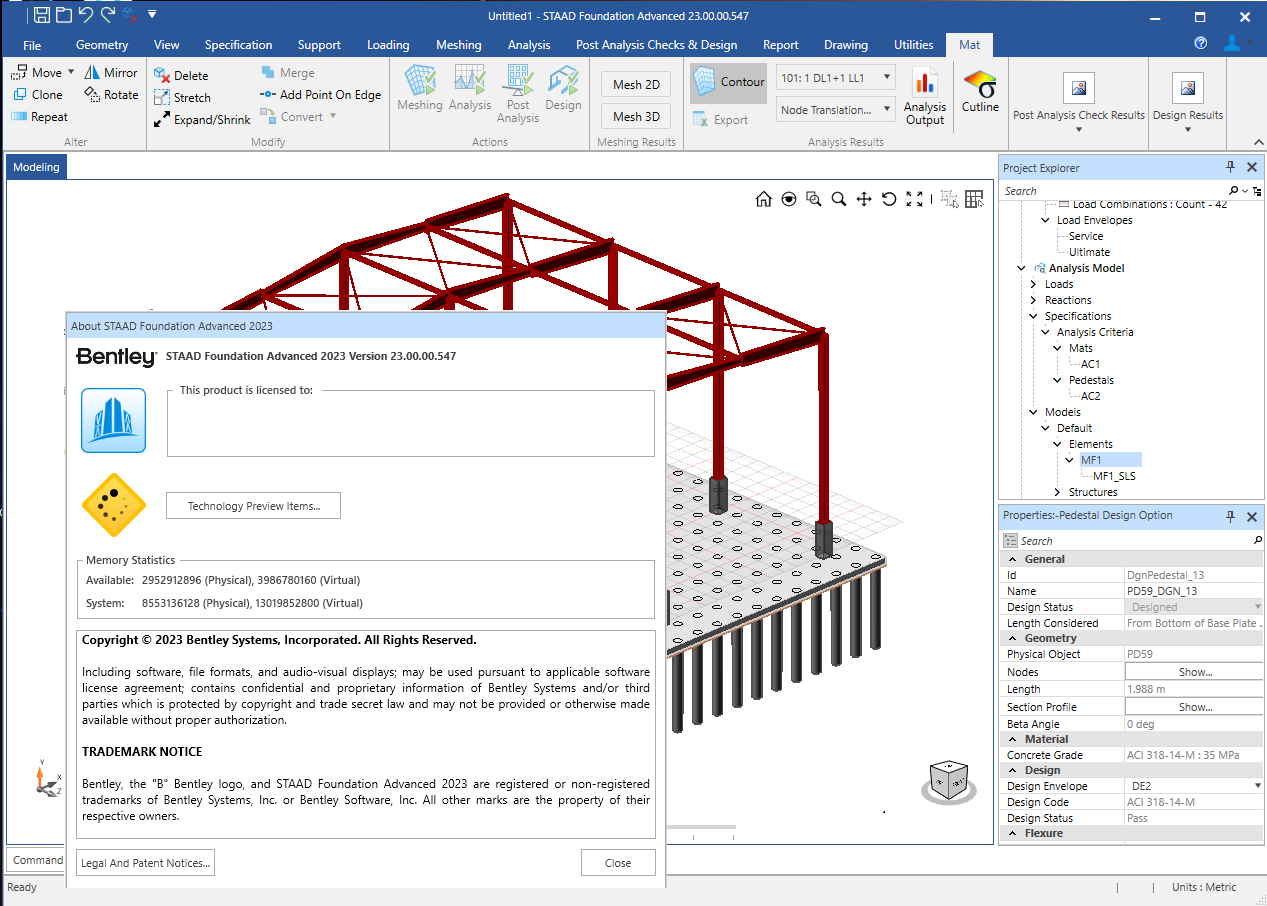The image size is (1267, 906).
Task: Select the Mirror tool
Action: point(110,72)
